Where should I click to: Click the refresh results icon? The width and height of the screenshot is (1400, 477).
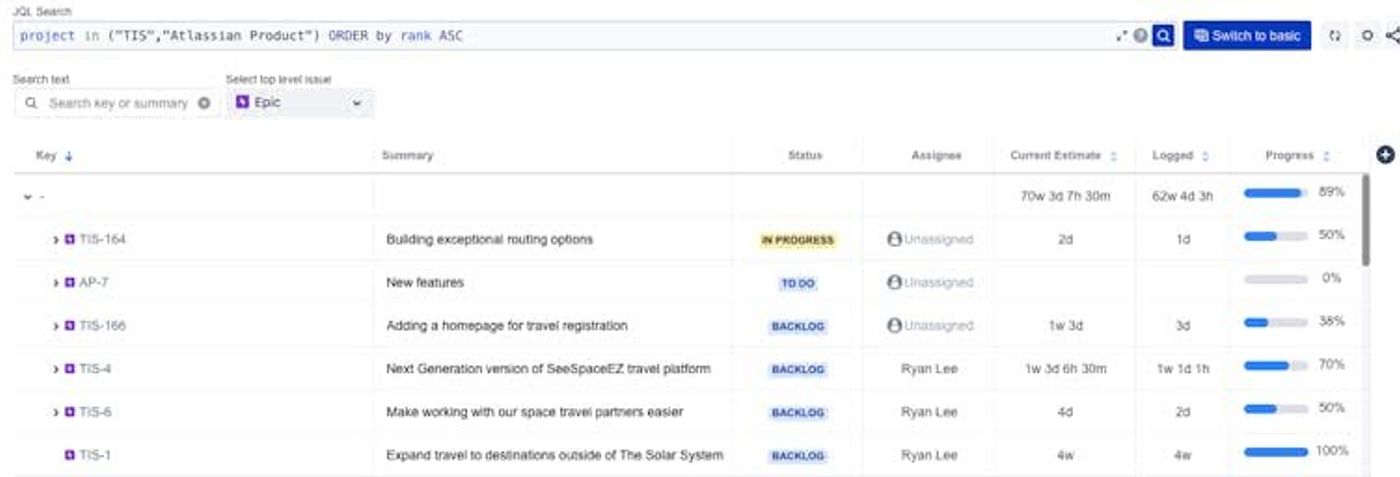point(1335,36)
